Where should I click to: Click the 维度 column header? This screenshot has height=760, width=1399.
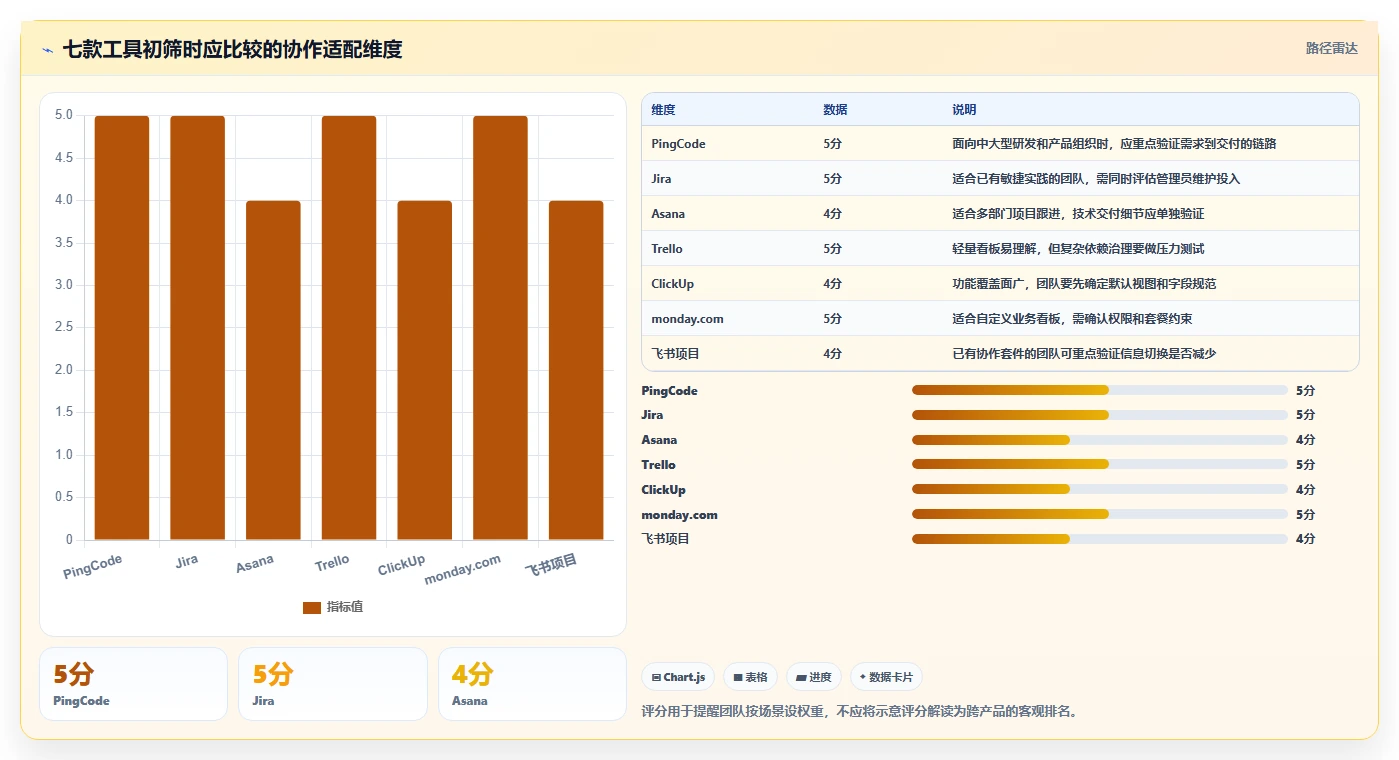point(663,110)
